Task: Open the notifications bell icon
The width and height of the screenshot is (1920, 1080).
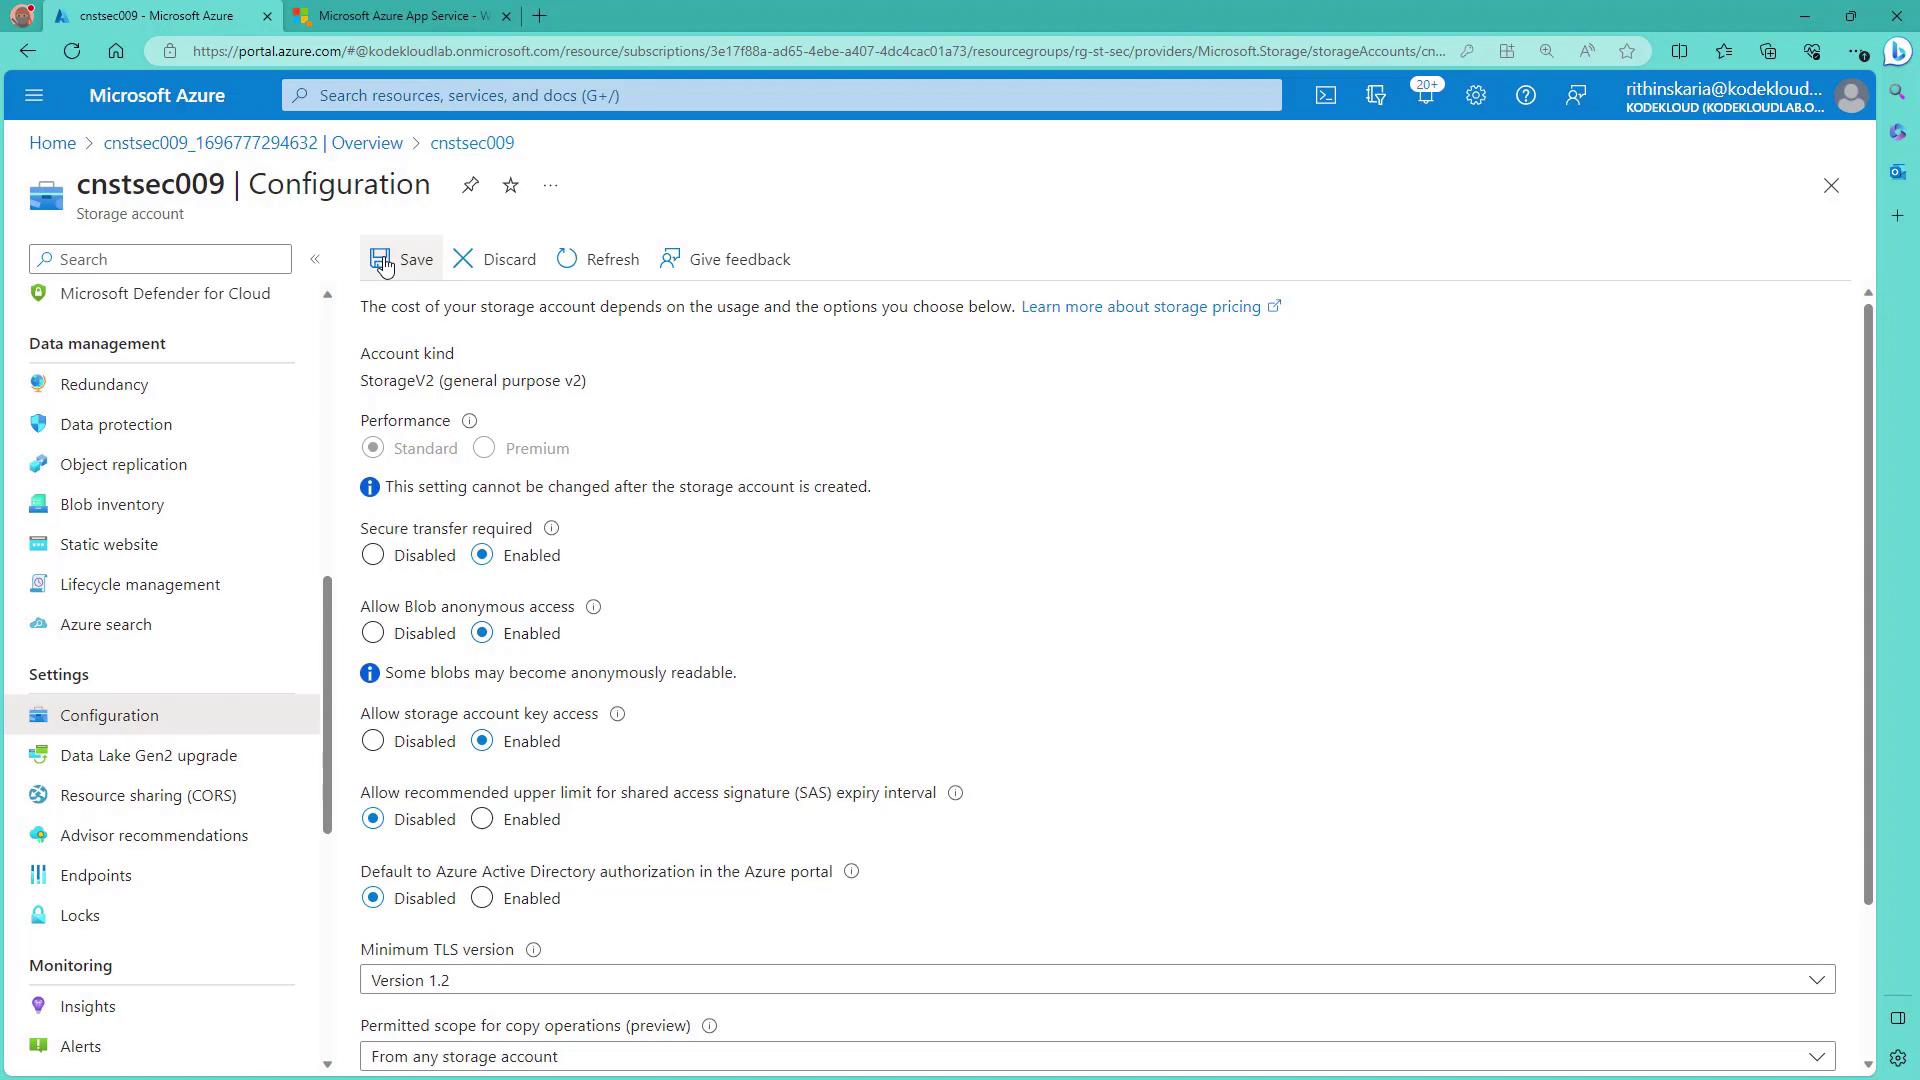Action: [x=1425, y=96]
